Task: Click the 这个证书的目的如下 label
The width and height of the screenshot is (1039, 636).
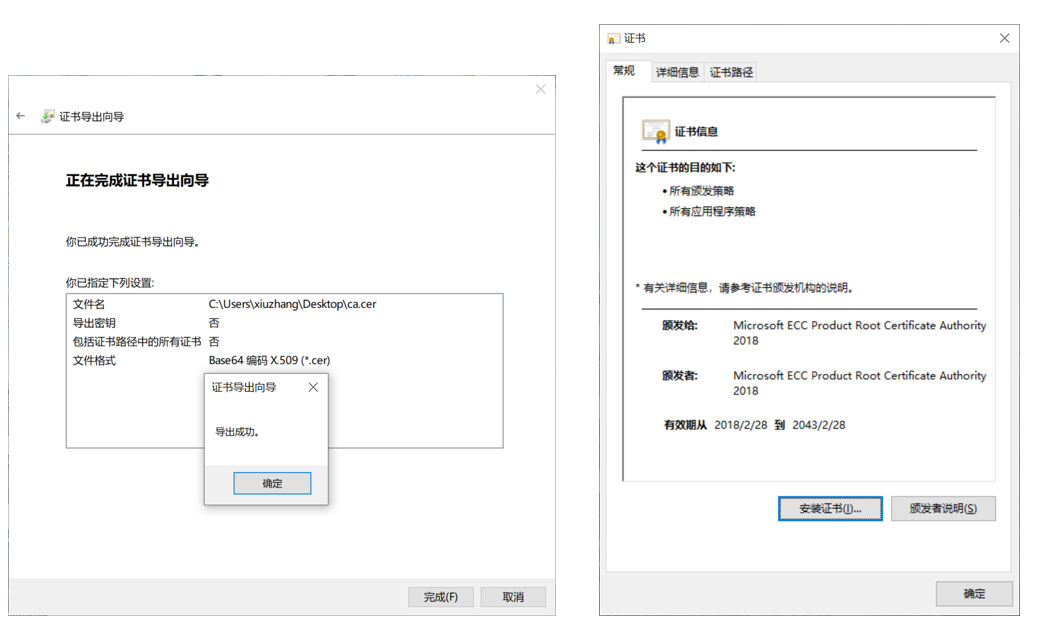Action: point(685,168)
